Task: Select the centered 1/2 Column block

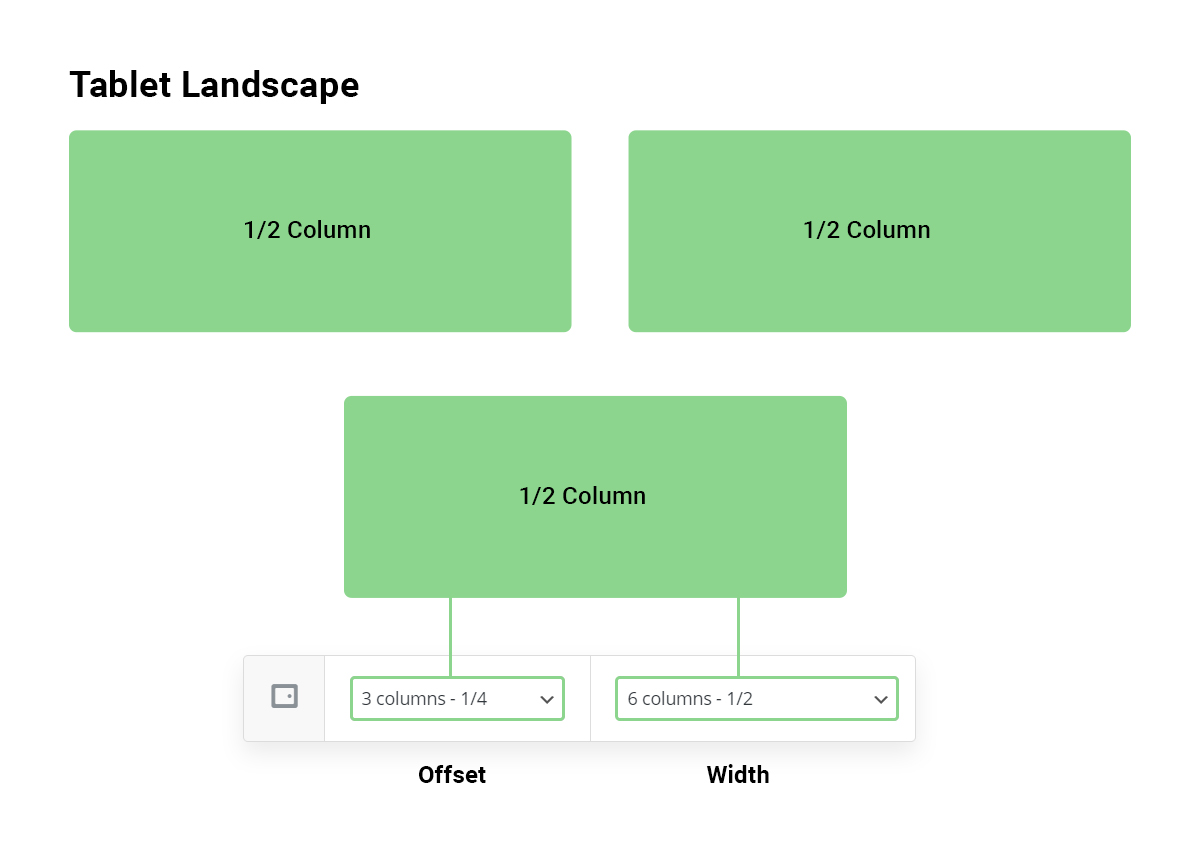Action: (595, 497)
